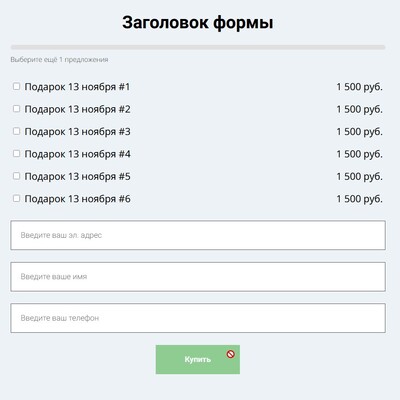The image size is (400, 400).
Task: Click the Подарок 13 ноября #5 label text
Action: pos(78,176)
